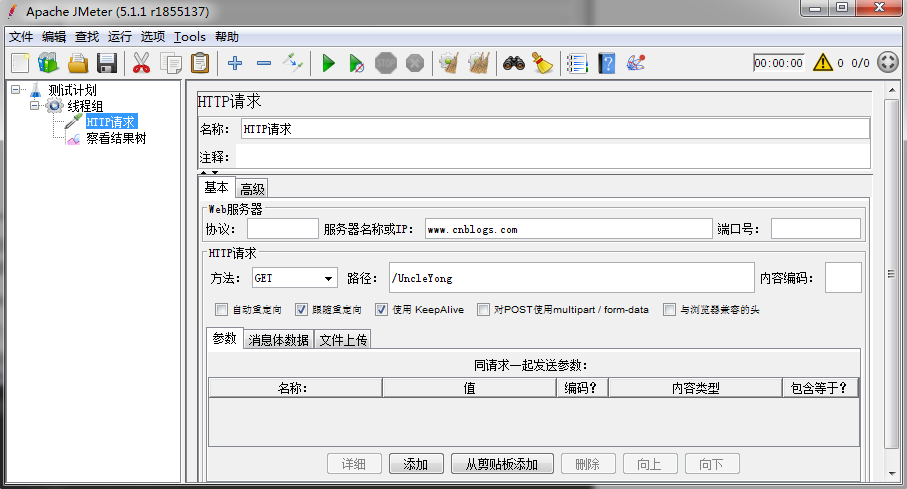Open the Templates icon in toolbar

(49, 63)
